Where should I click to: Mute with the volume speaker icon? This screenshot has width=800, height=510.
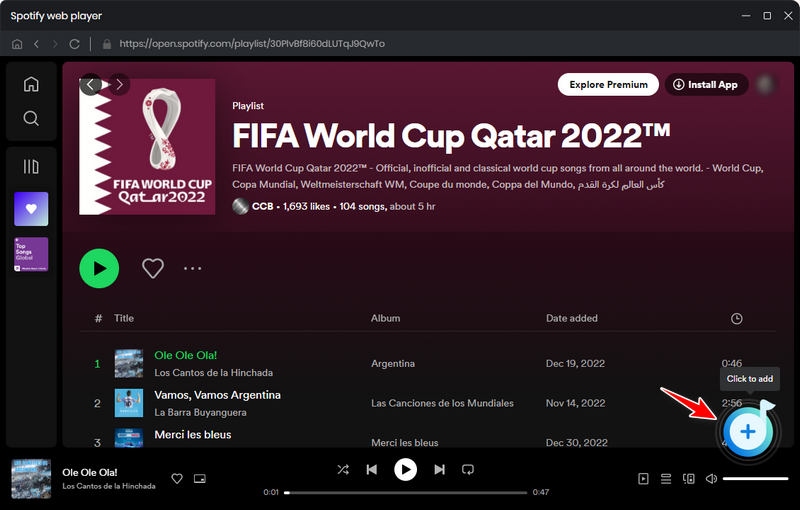(711, 479)
